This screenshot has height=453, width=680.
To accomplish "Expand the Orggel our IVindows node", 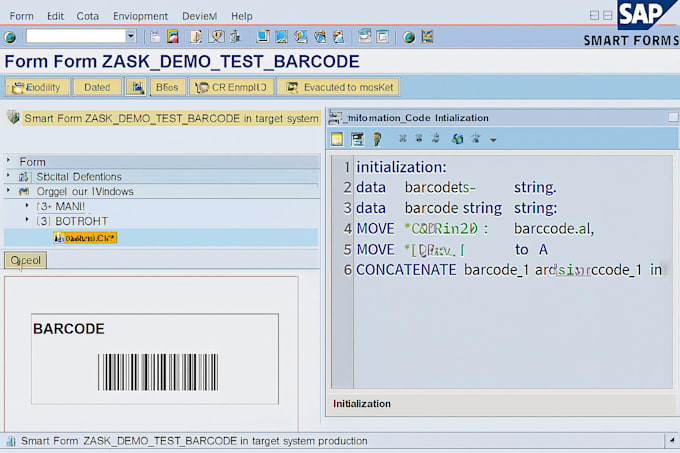I will tap(8, 190).
